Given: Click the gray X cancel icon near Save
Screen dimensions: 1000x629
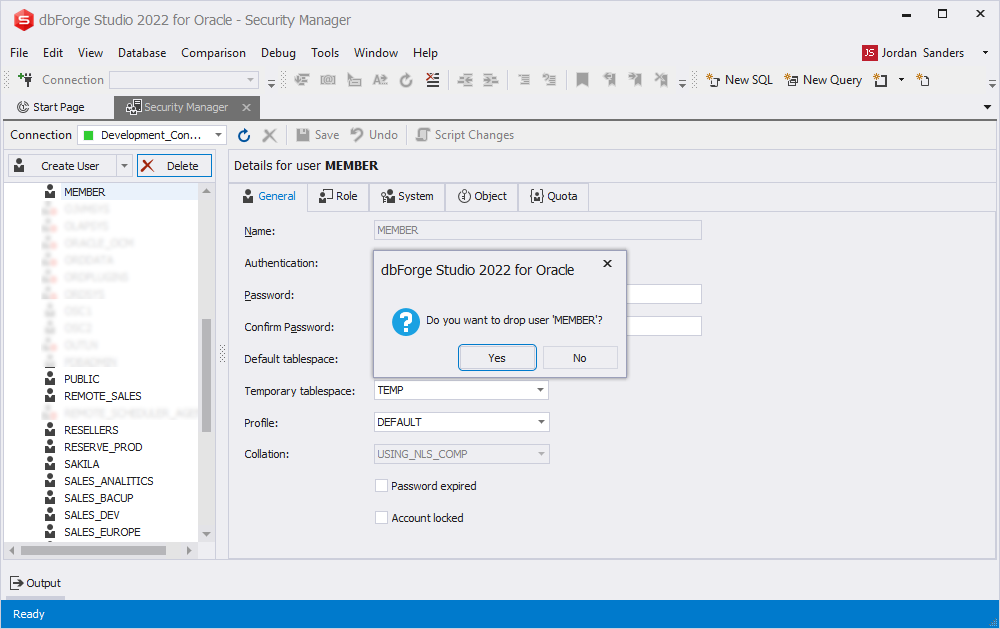Looking at the screenshot, I should [x=270, y=135].
